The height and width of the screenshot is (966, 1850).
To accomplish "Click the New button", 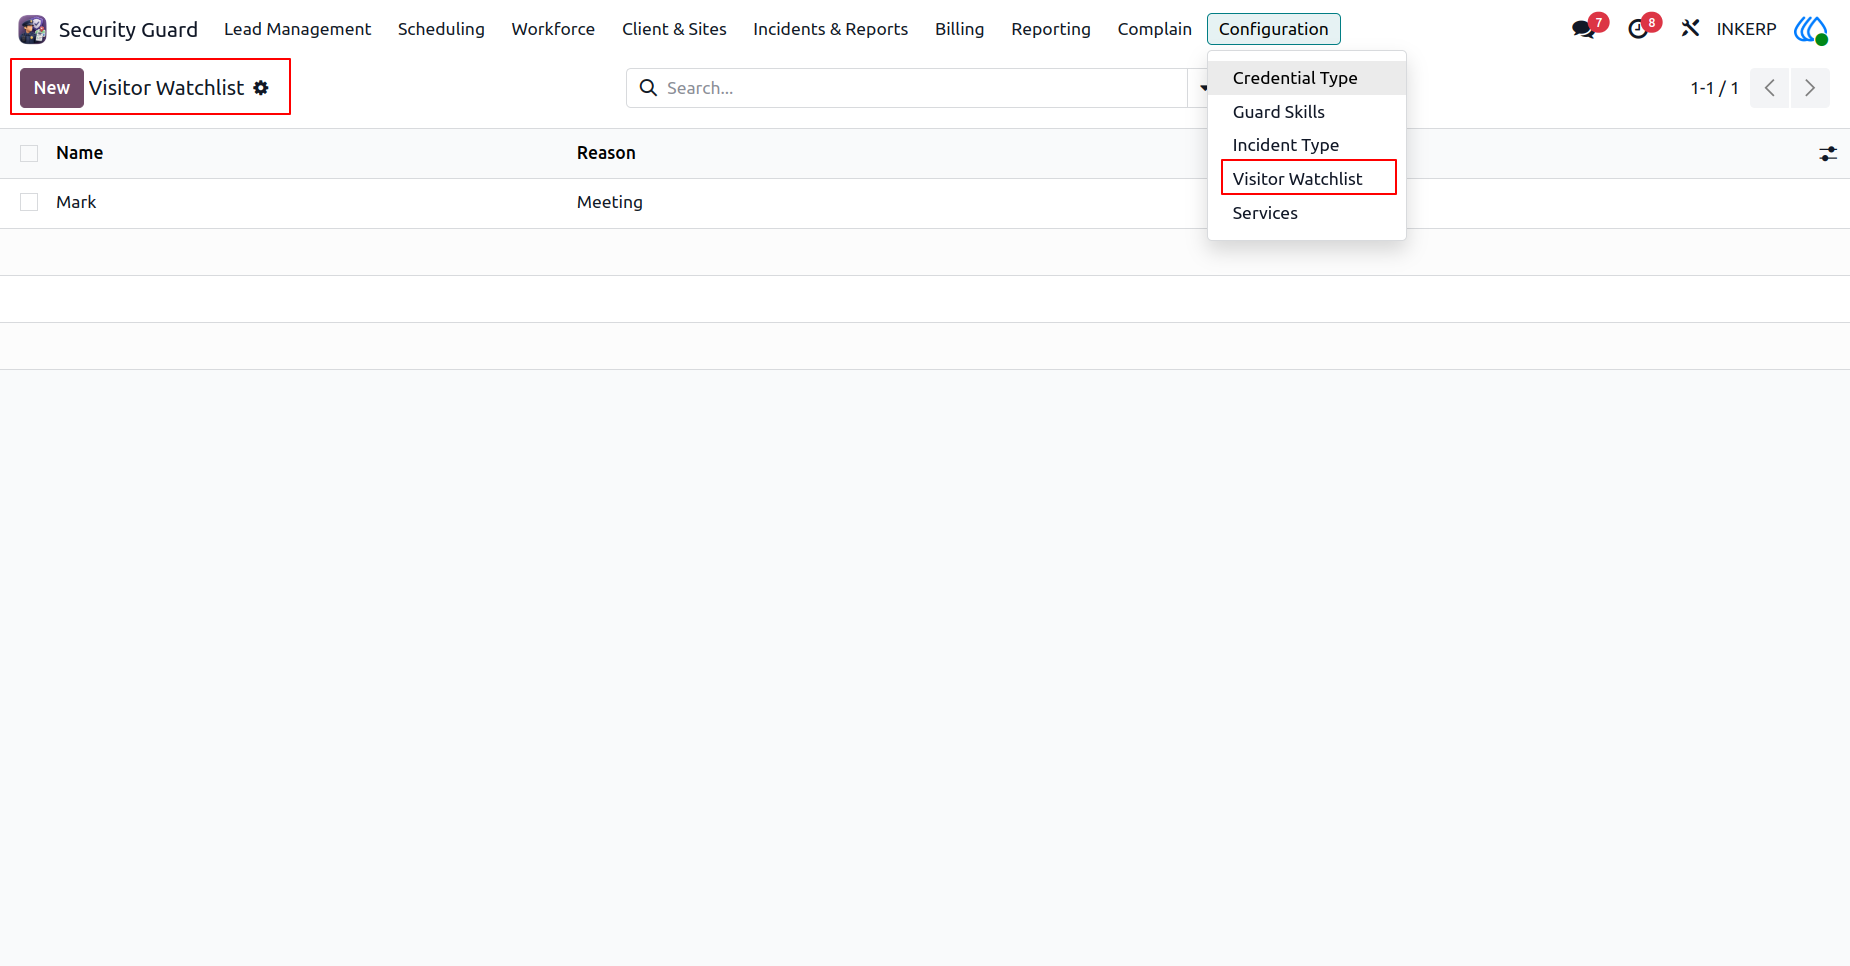I will (52, 88).
